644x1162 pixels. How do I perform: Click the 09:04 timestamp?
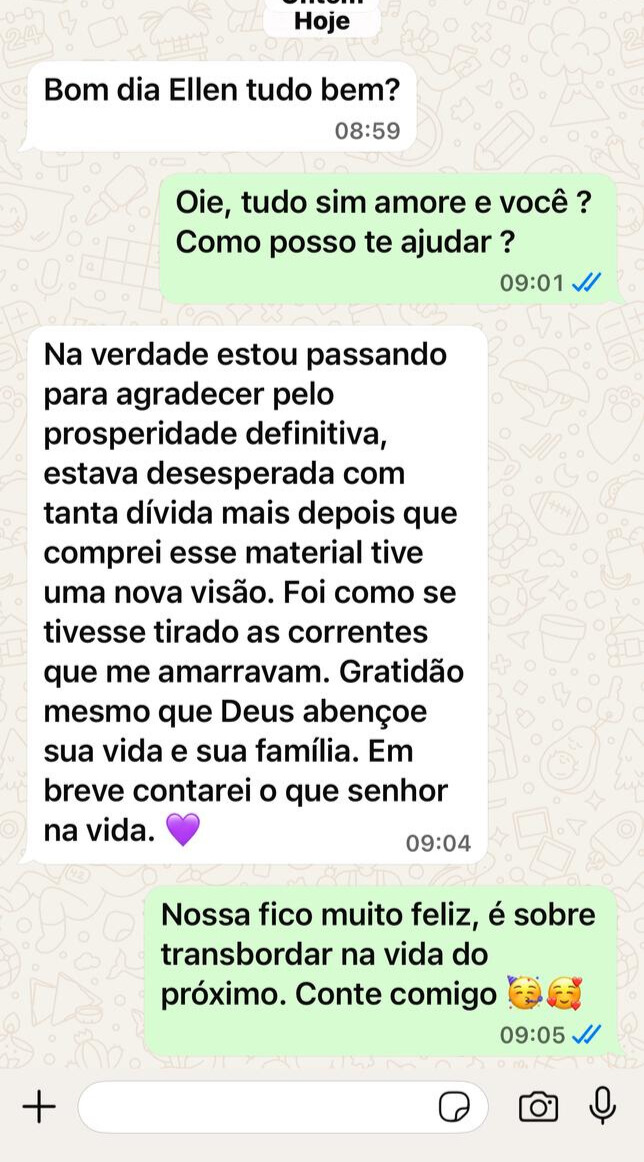click(x=438, y=843)
